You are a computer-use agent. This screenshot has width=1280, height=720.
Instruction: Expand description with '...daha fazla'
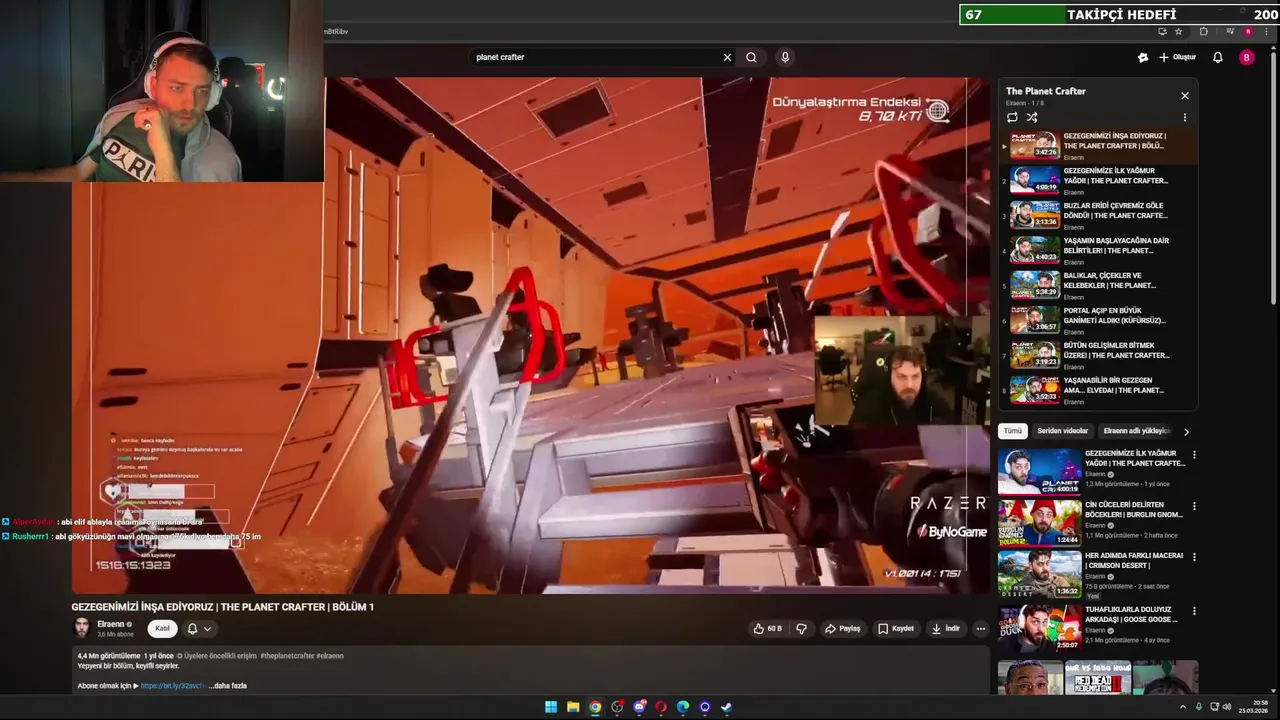click(x=228, y=686)
